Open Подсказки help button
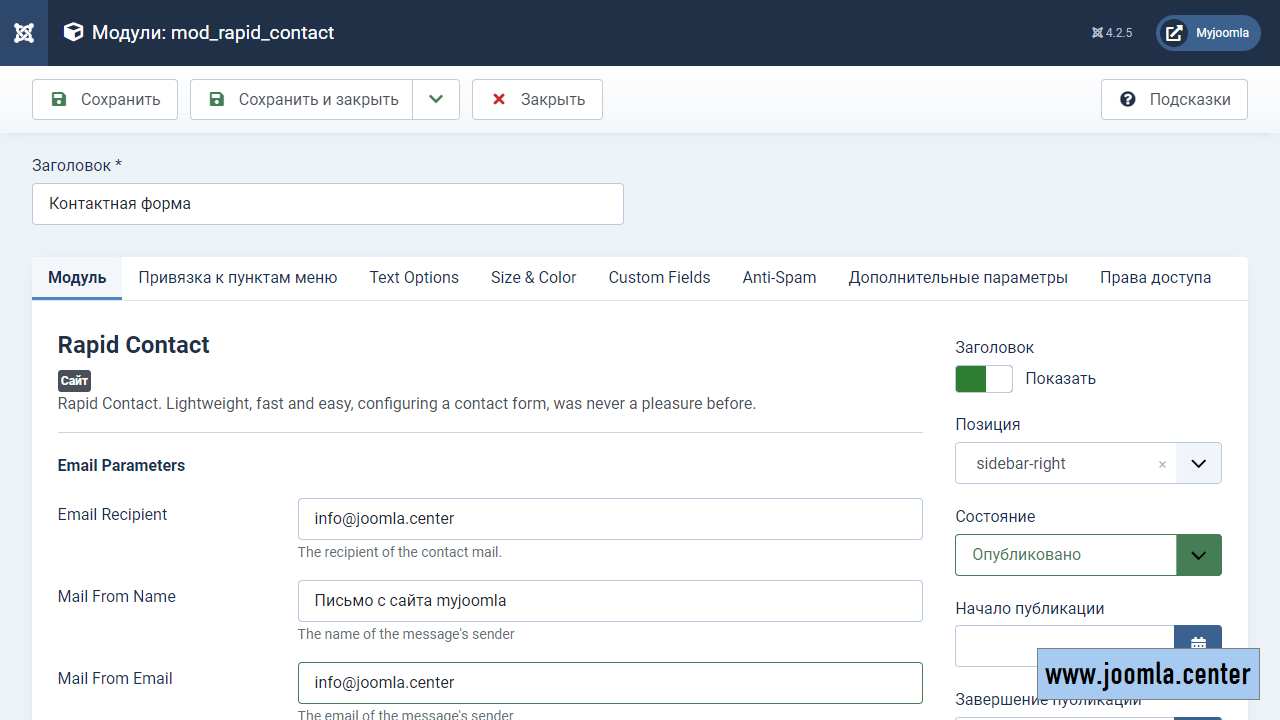Screen dimensions: 1280x720 [x=1174, y=100]
